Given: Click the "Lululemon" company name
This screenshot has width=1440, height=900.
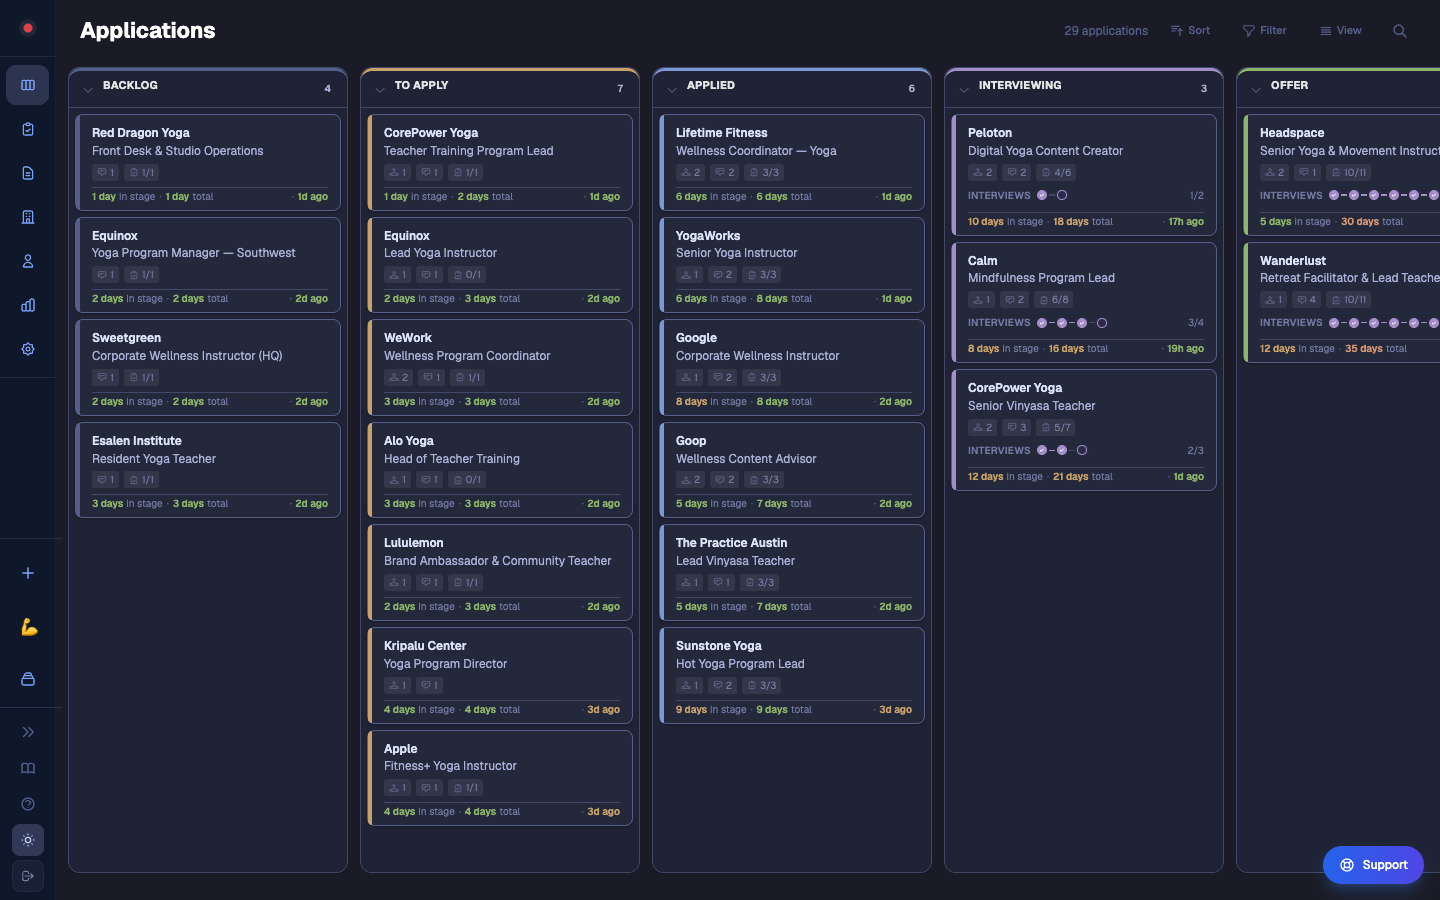Looking at the screenshot, I should pyautogui.click(x=413, y=543).
